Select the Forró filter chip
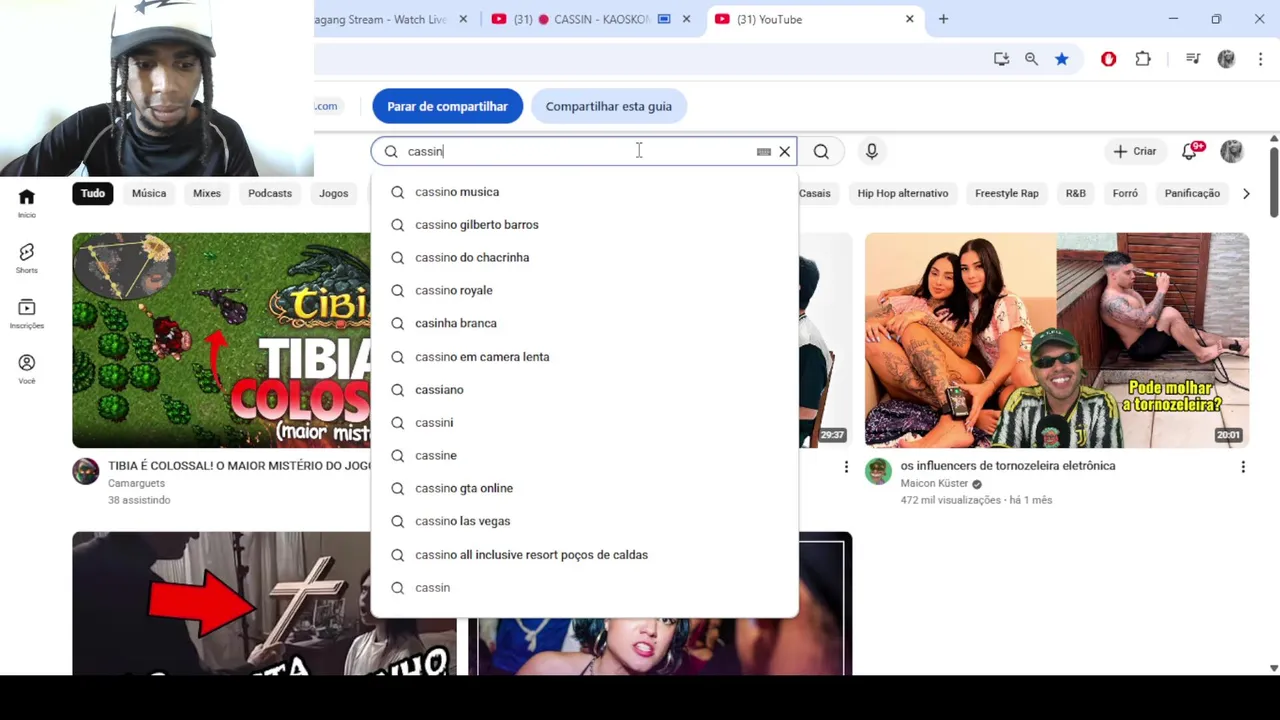The image size is (1280, 720). pyautogui.click(x=1125, y=193)
